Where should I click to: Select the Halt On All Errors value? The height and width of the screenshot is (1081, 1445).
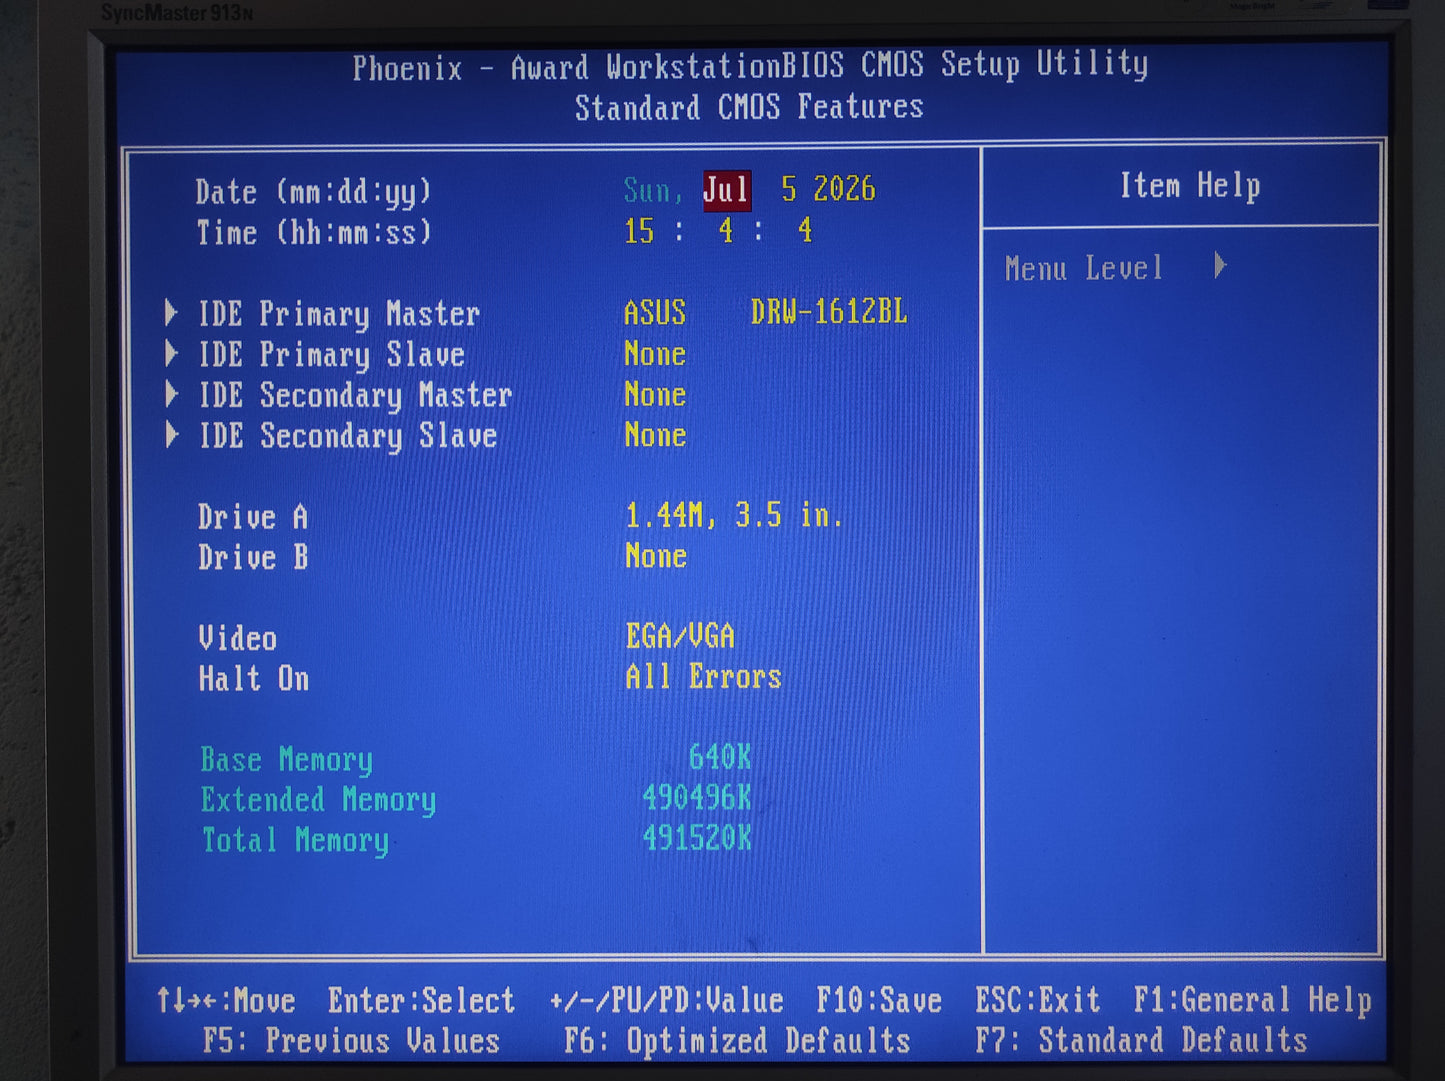[703, 677]
